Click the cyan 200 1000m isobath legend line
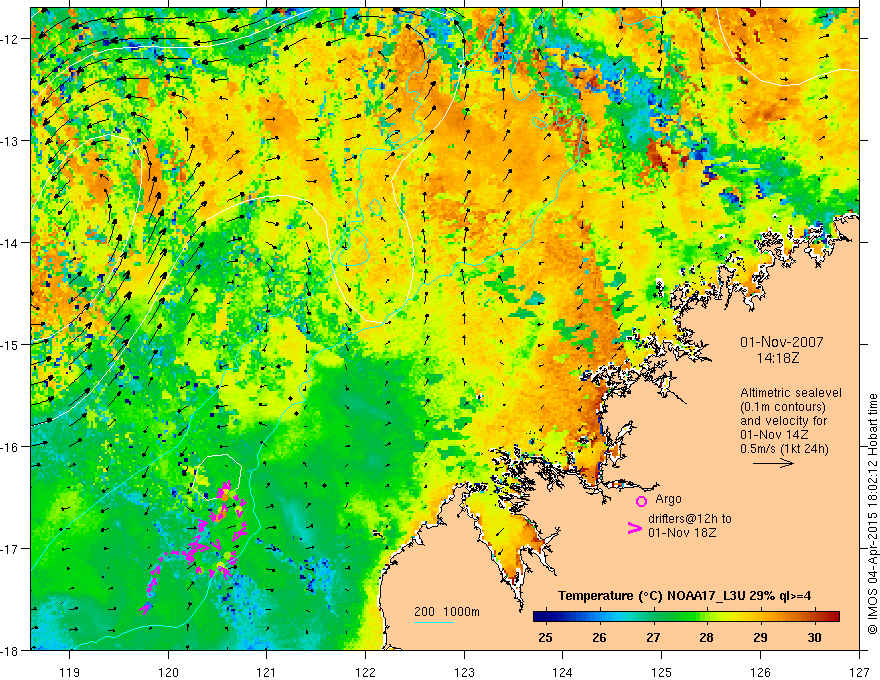Image resolution: width=880 pixels, height=680 pixels. [434, 622]
